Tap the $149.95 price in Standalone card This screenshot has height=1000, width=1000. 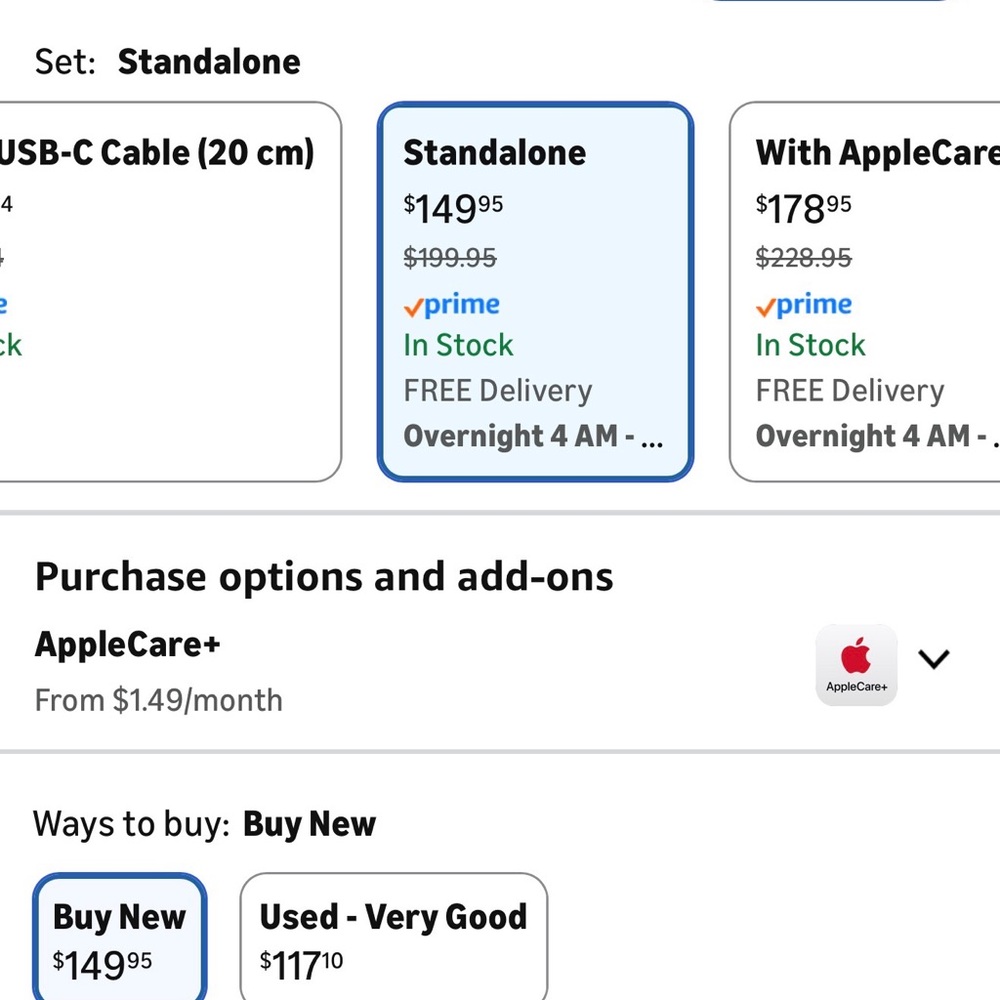click(453, 209)
